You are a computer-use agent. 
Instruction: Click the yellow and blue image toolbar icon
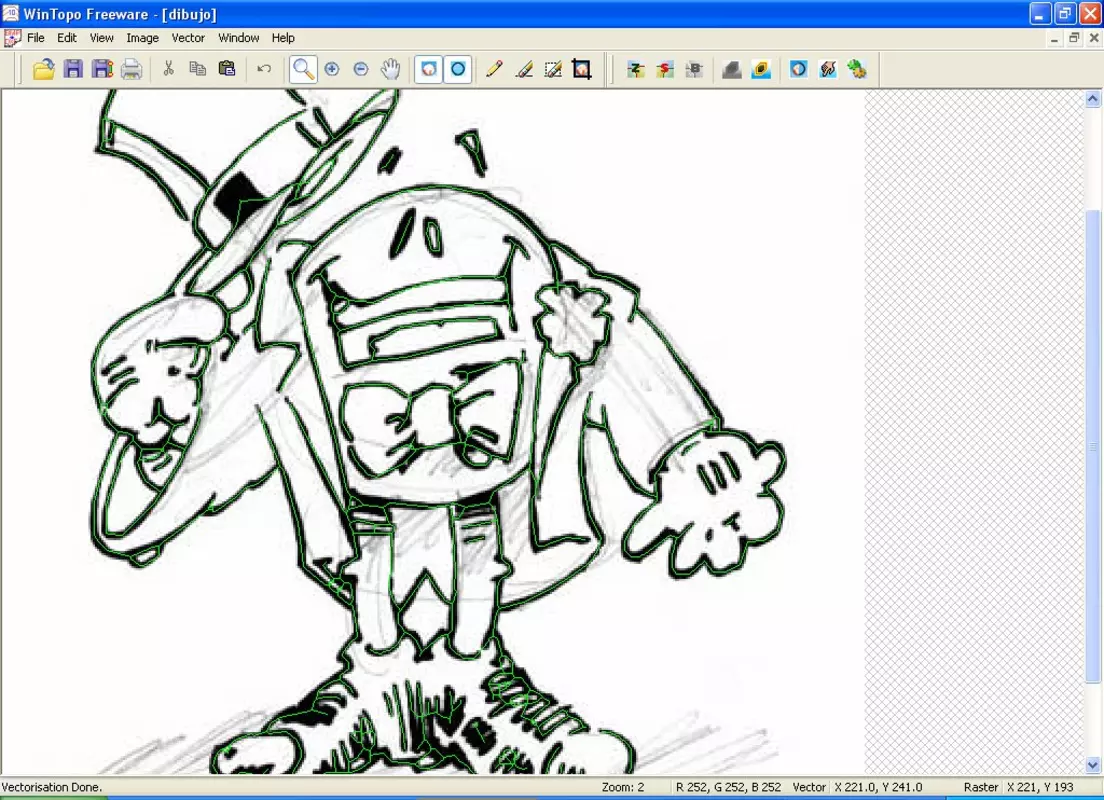761,69
